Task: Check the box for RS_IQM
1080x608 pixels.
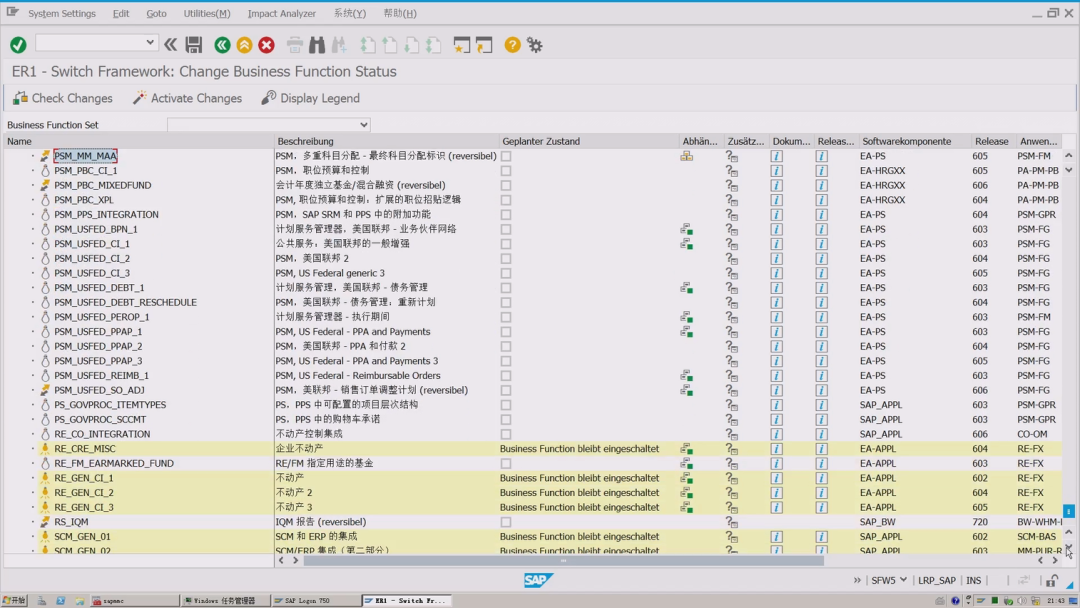Action: pos(506,522)
